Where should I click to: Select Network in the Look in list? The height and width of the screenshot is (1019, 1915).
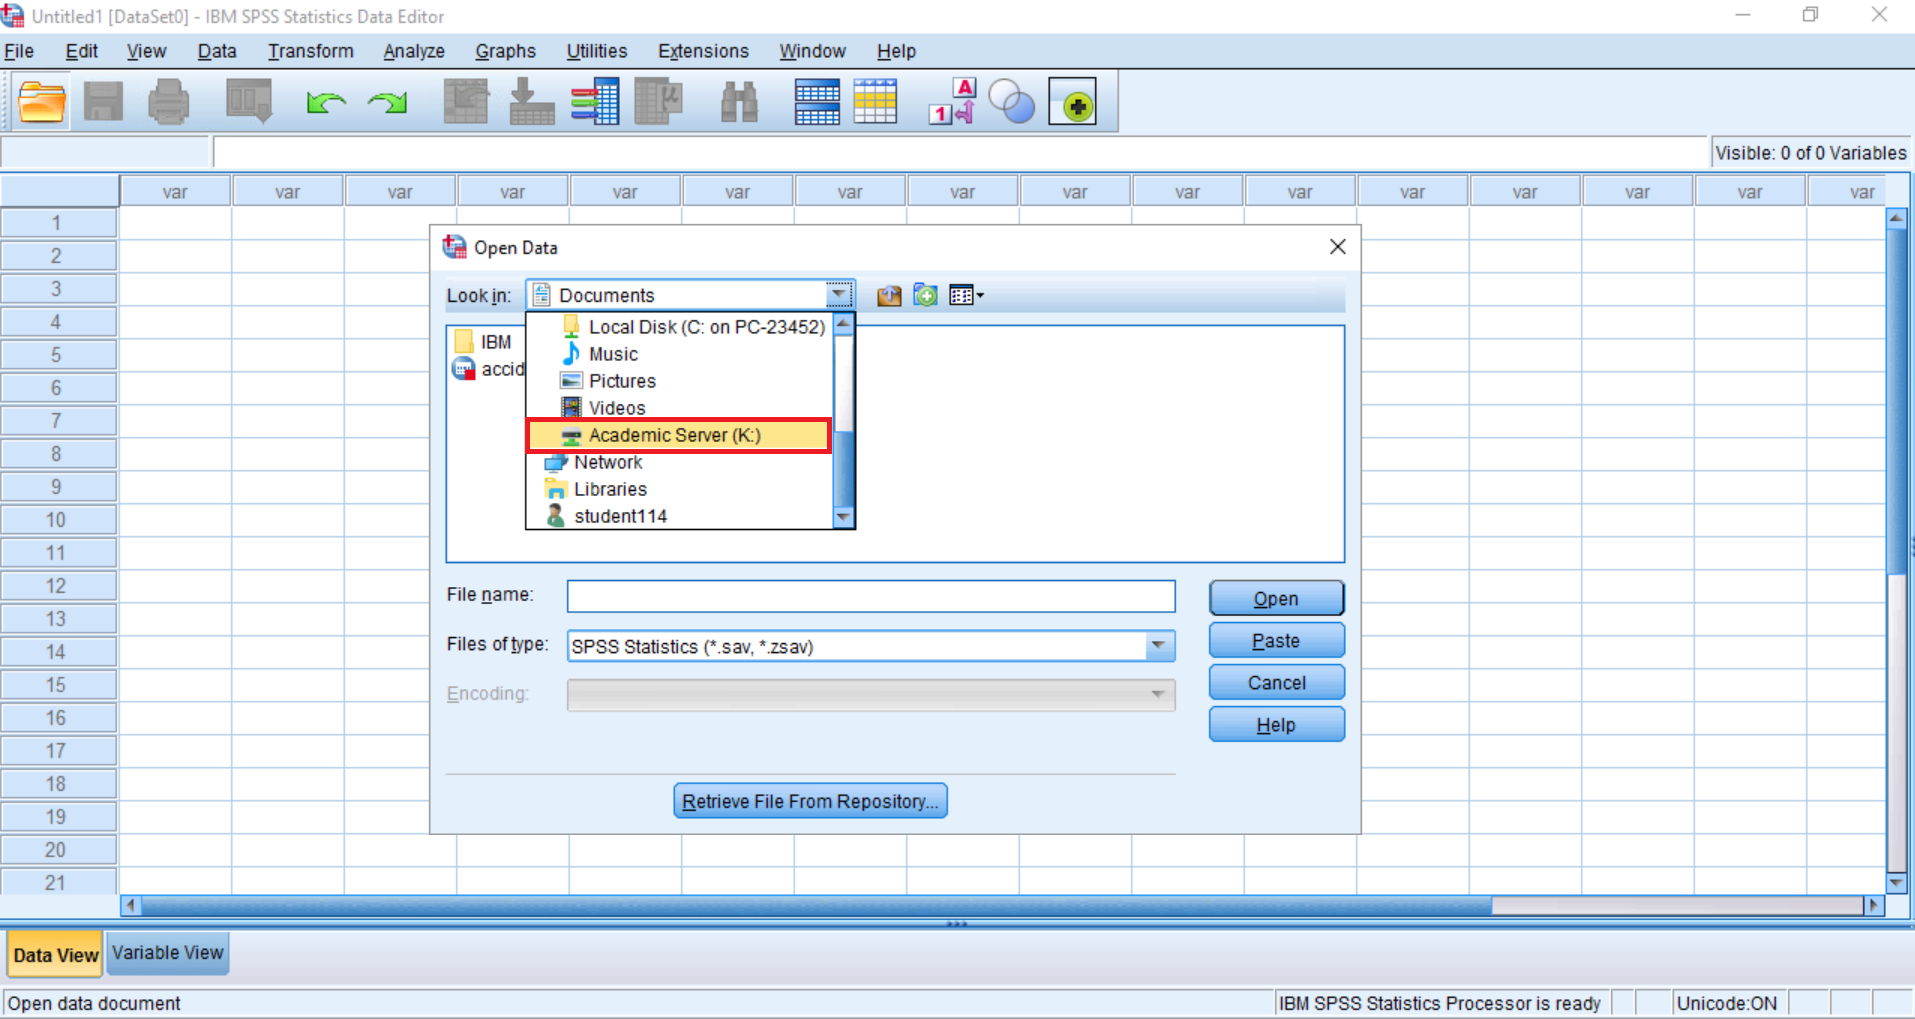tap(593, 462)
